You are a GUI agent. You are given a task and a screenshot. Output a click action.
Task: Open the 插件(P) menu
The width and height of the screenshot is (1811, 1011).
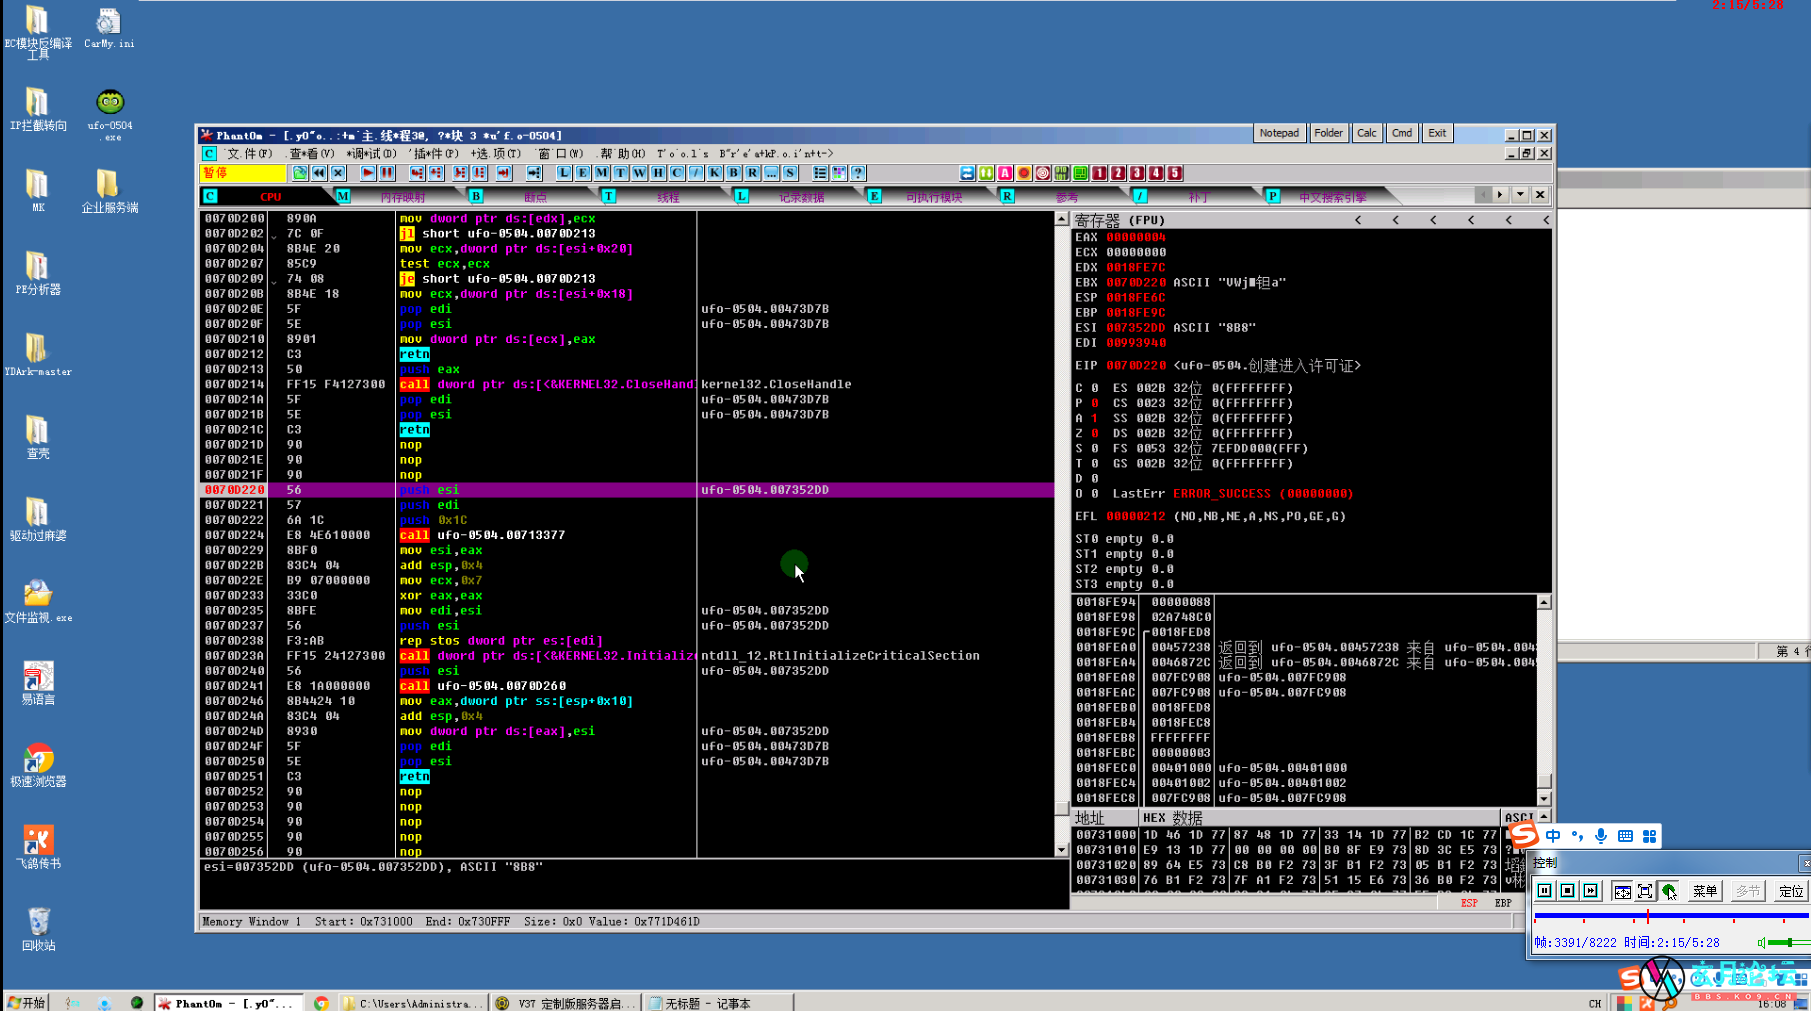tap(435, 154)
